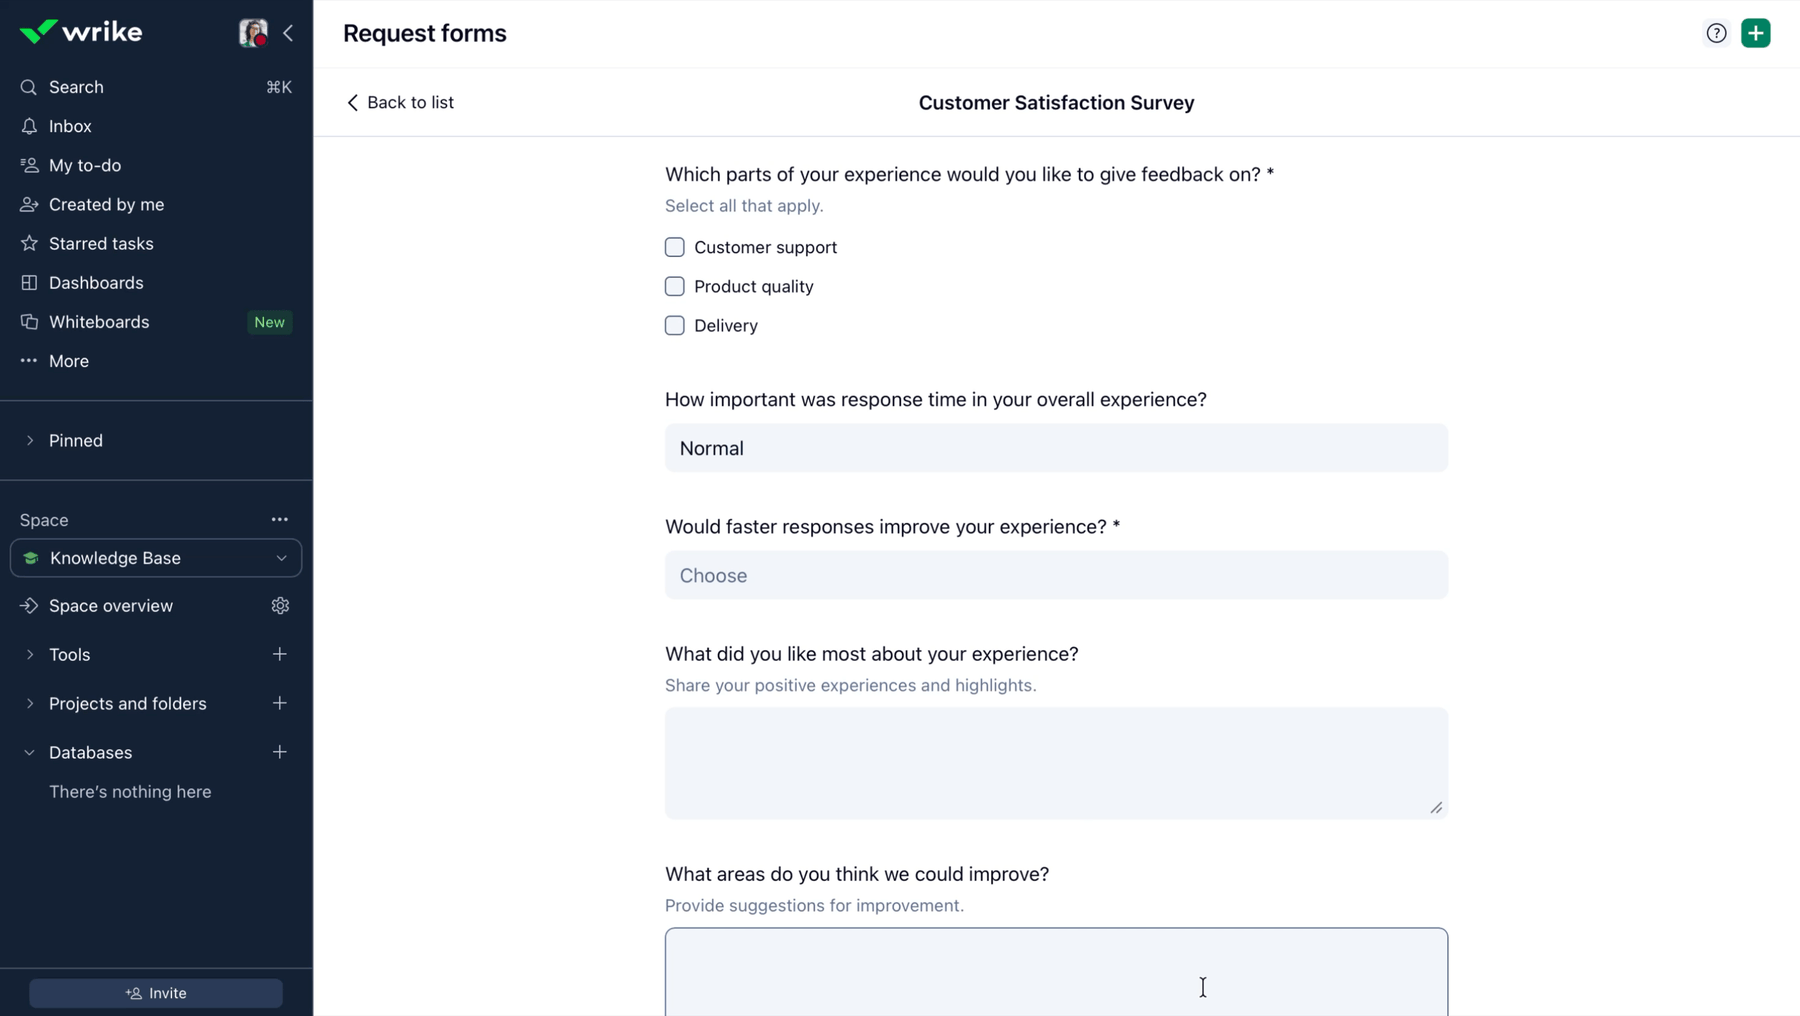Click plus icon beside Projects and folders
1800x1016 pixels.
[x=280, y=703]
